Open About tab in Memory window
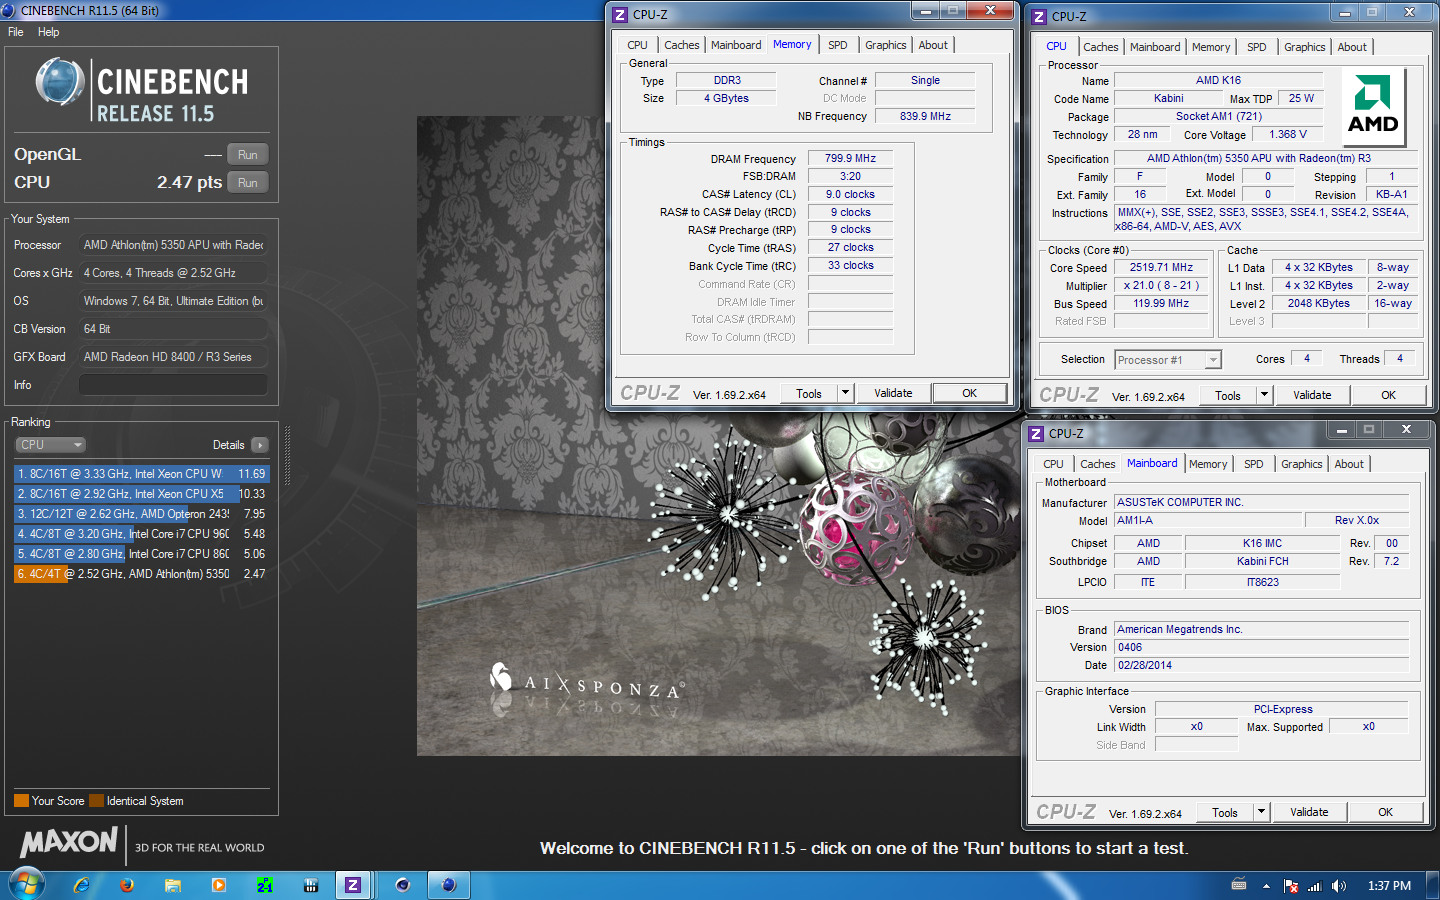Screen dimensions: 1440x900 click(x=933, y=45)
